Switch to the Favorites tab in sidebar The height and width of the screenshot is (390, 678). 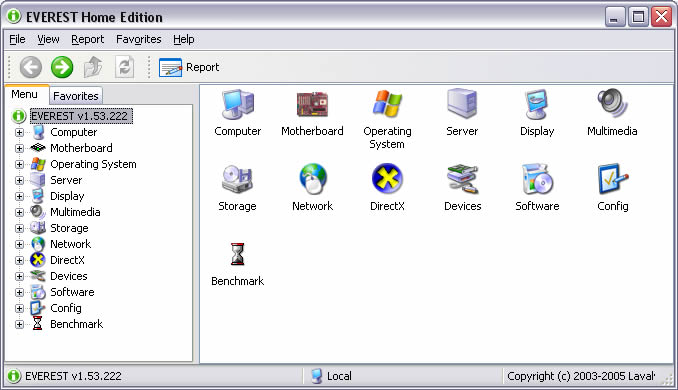[76, 96]
